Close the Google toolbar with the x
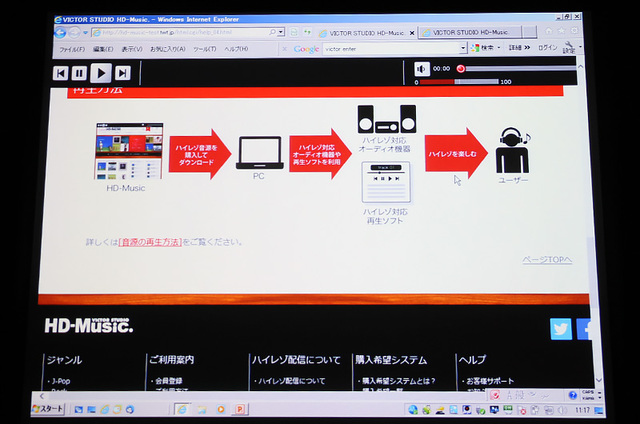 point(284,49)
